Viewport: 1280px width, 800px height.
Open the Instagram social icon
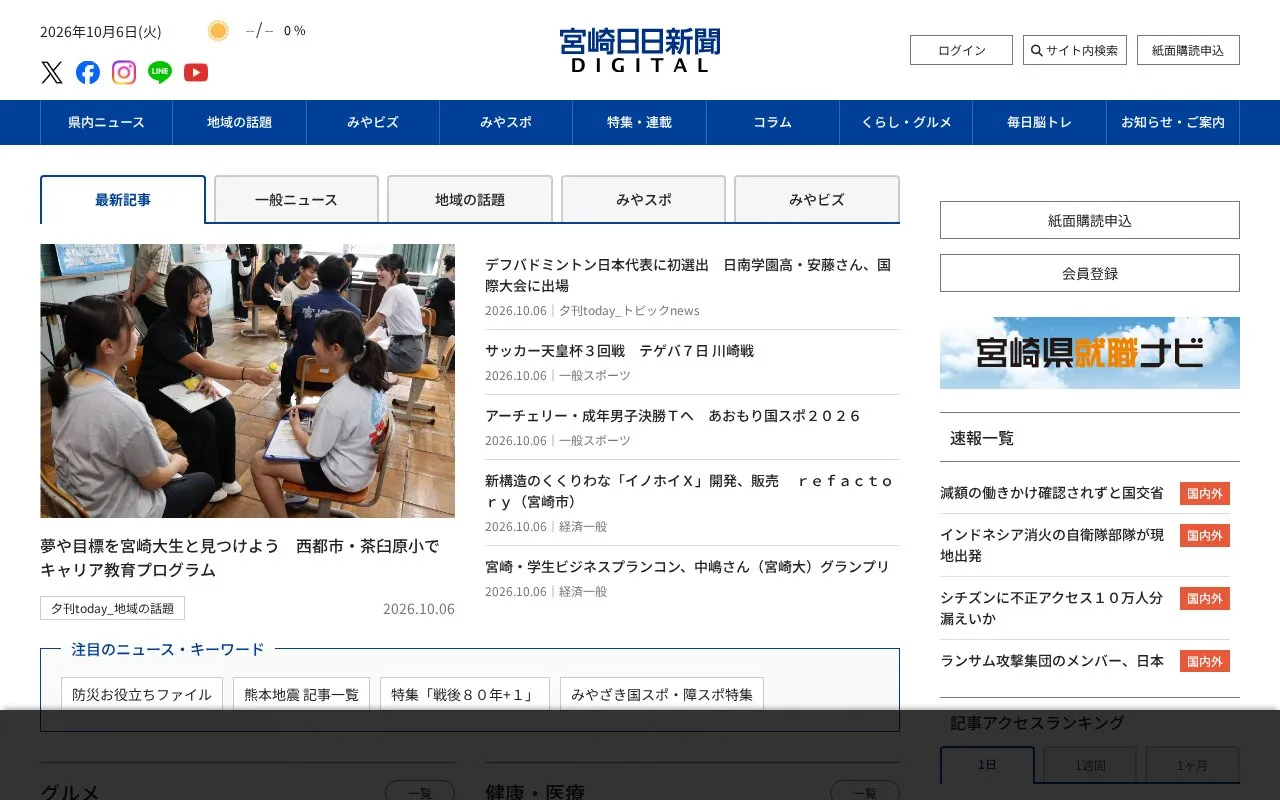pyautogui.click(x=124, y=72)
